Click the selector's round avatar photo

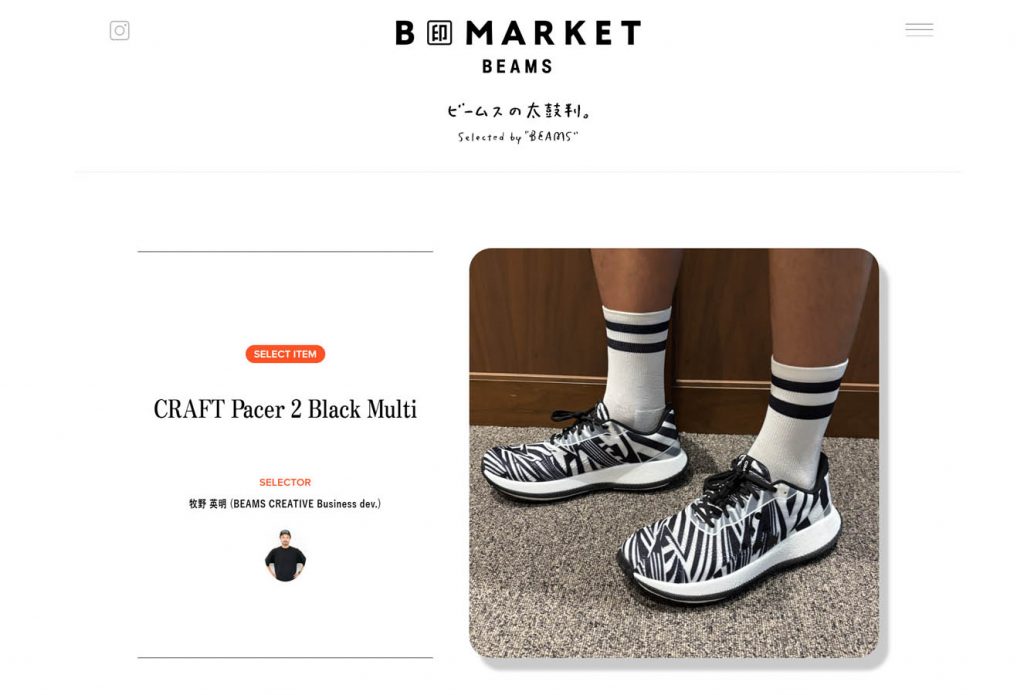pos(285,556)
